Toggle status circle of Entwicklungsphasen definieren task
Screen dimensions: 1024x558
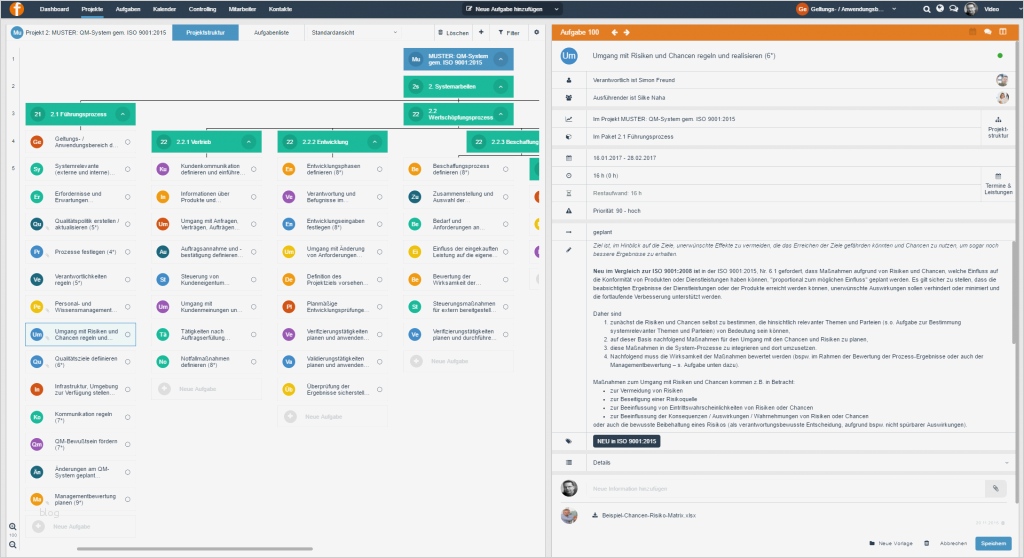(379, 169)
